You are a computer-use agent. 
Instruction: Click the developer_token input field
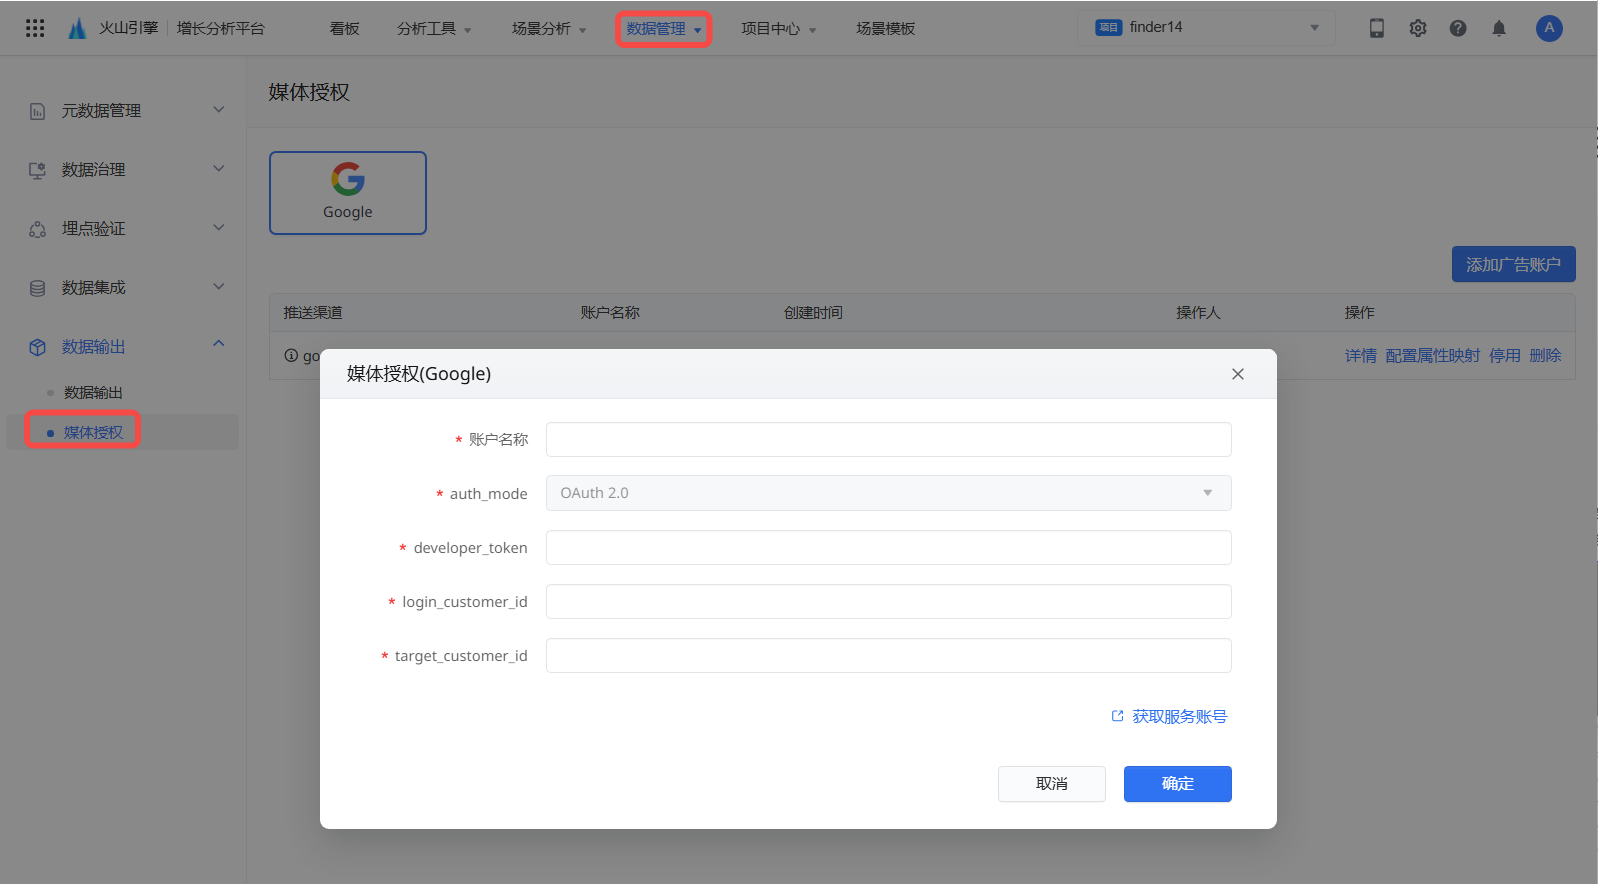(888, 548)
